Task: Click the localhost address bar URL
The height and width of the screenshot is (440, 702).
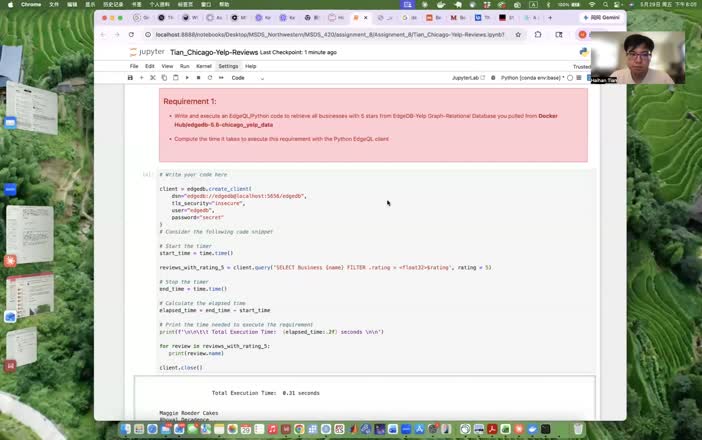Action: point(330,34)
